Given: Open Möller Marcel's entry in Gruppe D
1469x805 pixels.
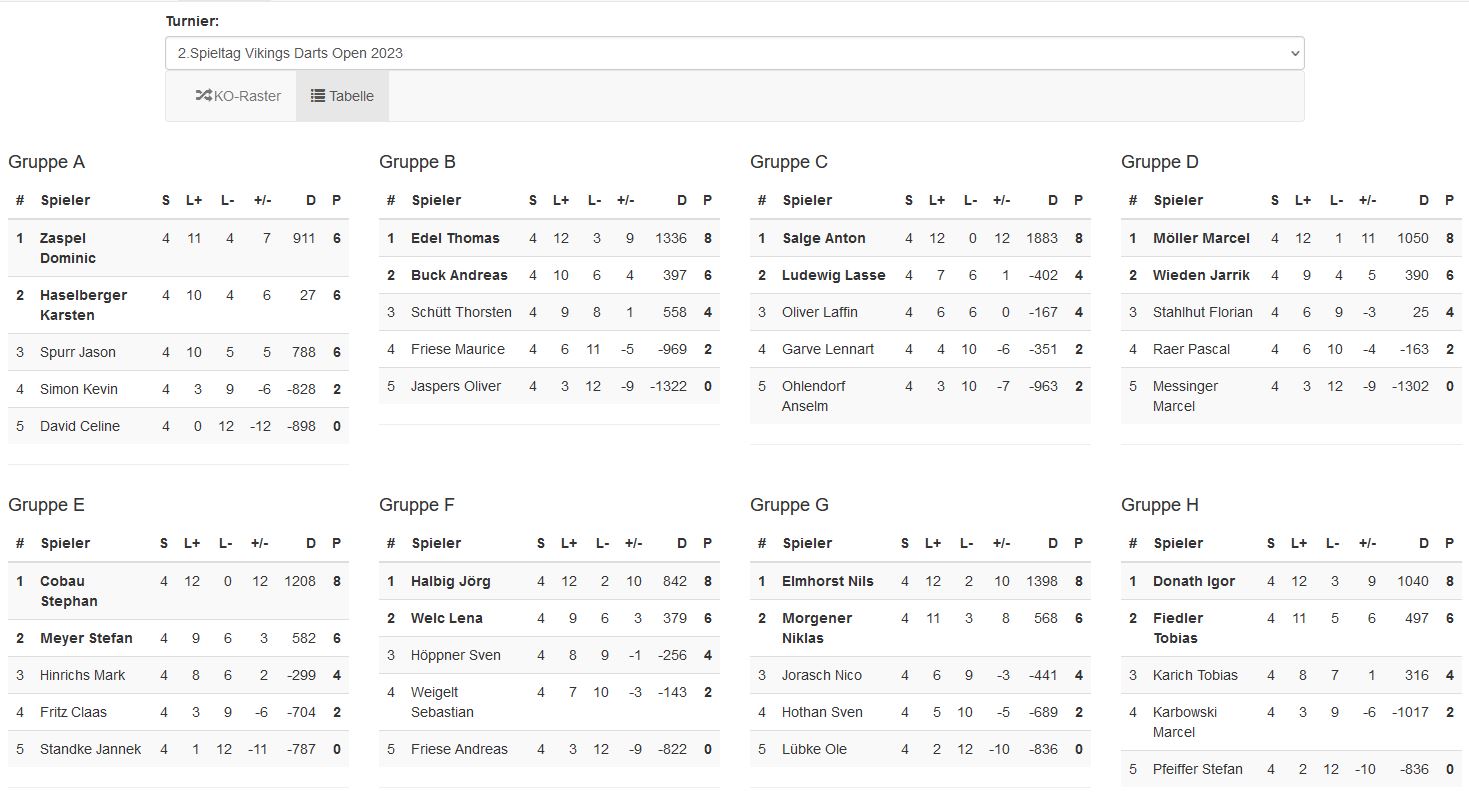Looking at the screenshot, I should coord(1201,238).
